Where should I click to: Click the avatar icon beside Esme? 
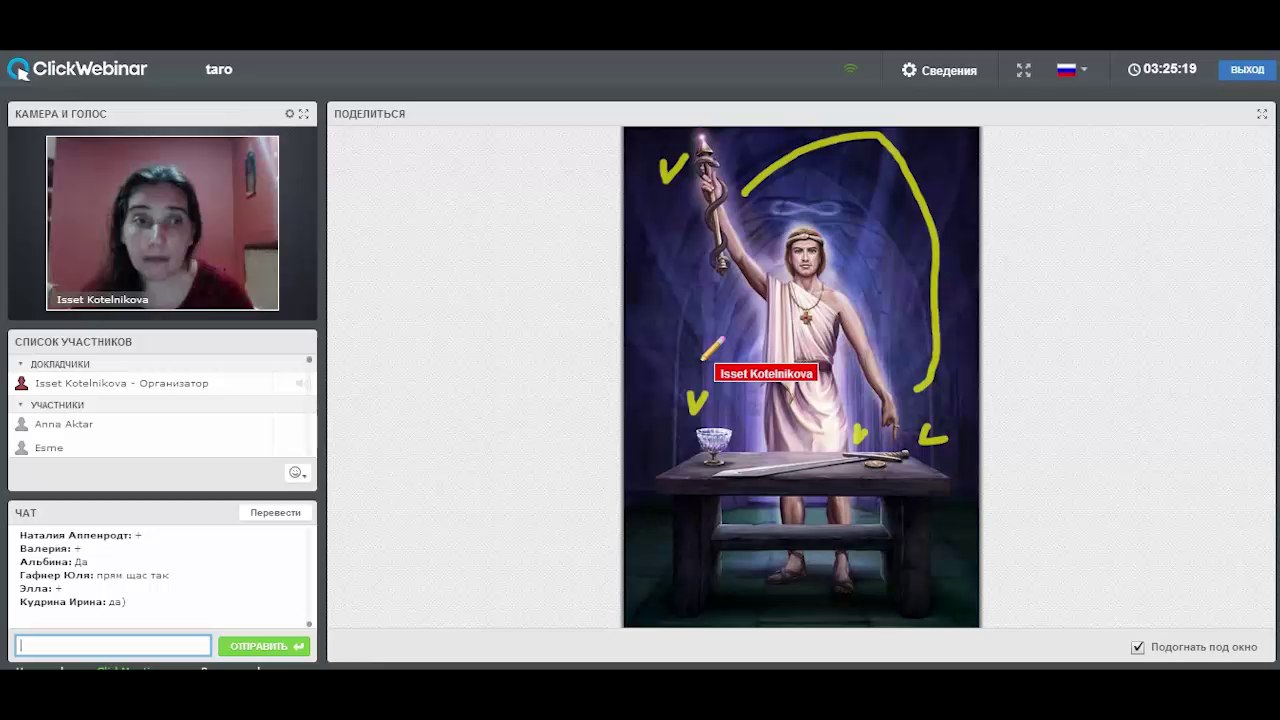(22, 448)
